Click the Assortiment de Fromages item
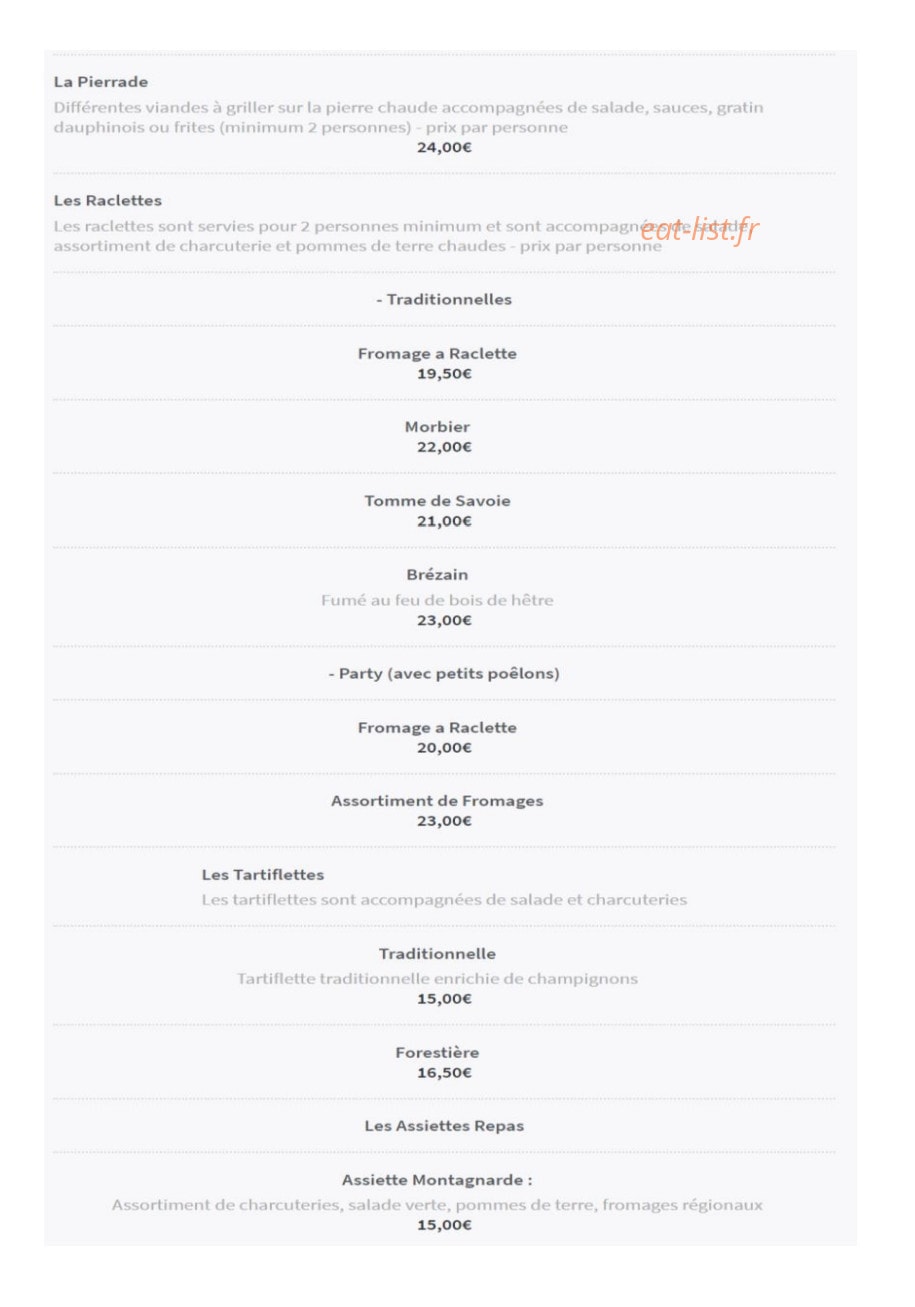Viewport: 915px width, 1307px height. pyautogui.click(x=437, y=801)
